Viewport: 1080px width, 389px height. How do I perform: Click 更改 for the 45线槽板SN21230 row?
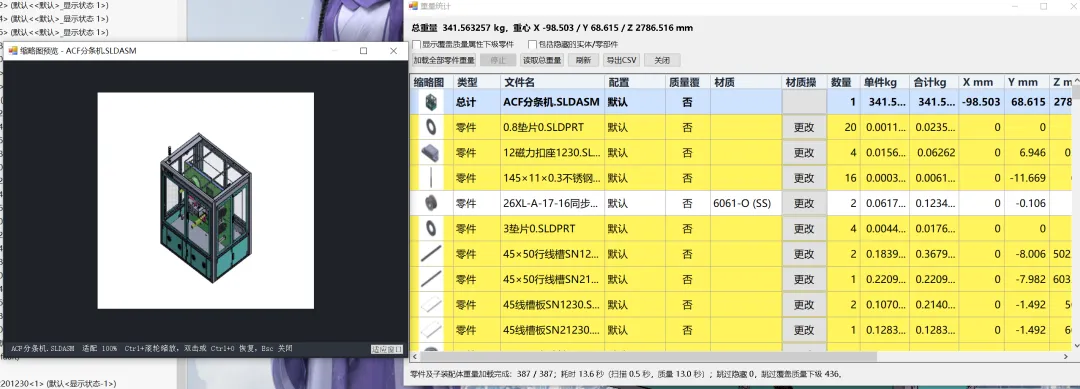click(804, 330)
